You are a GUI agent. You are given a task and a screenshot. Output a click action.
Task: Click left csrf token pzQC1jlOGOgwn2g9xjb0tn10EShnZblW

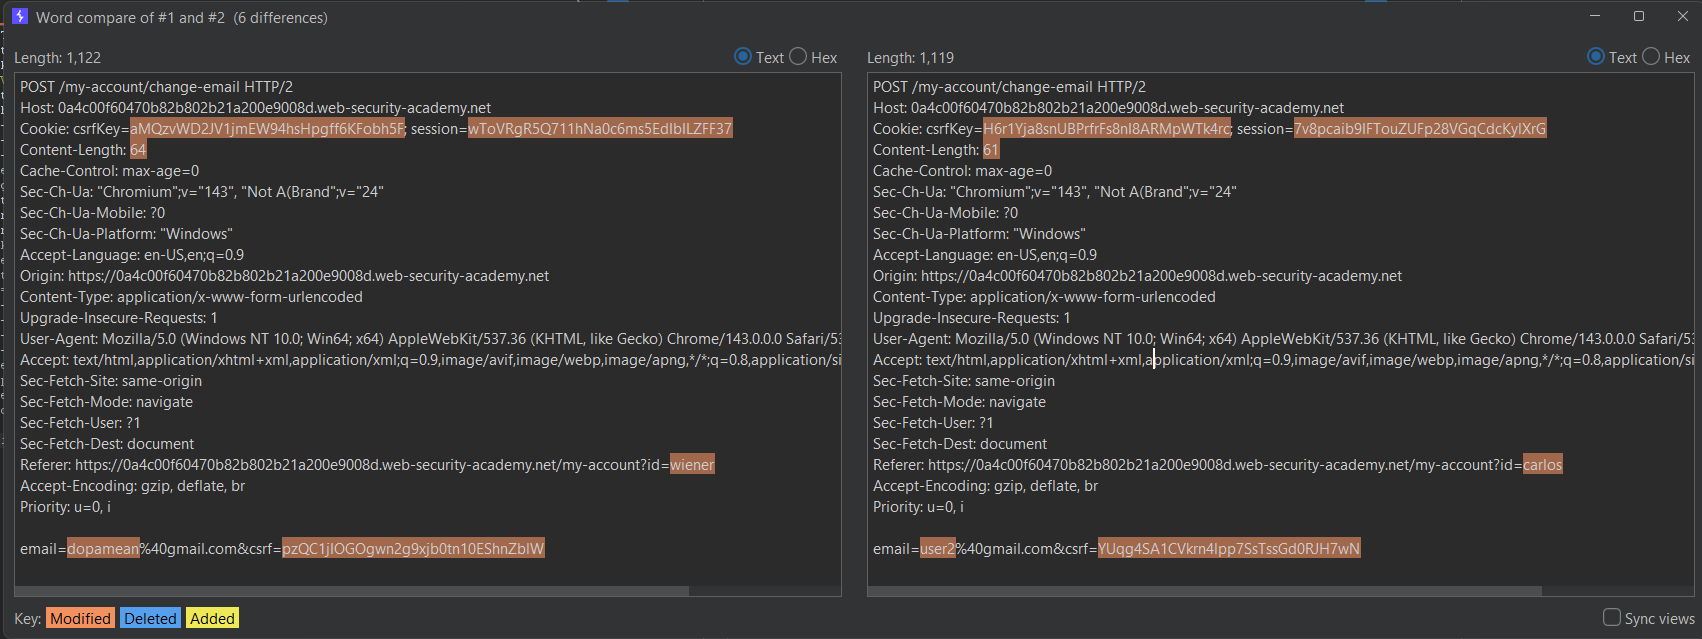(413, 549)
